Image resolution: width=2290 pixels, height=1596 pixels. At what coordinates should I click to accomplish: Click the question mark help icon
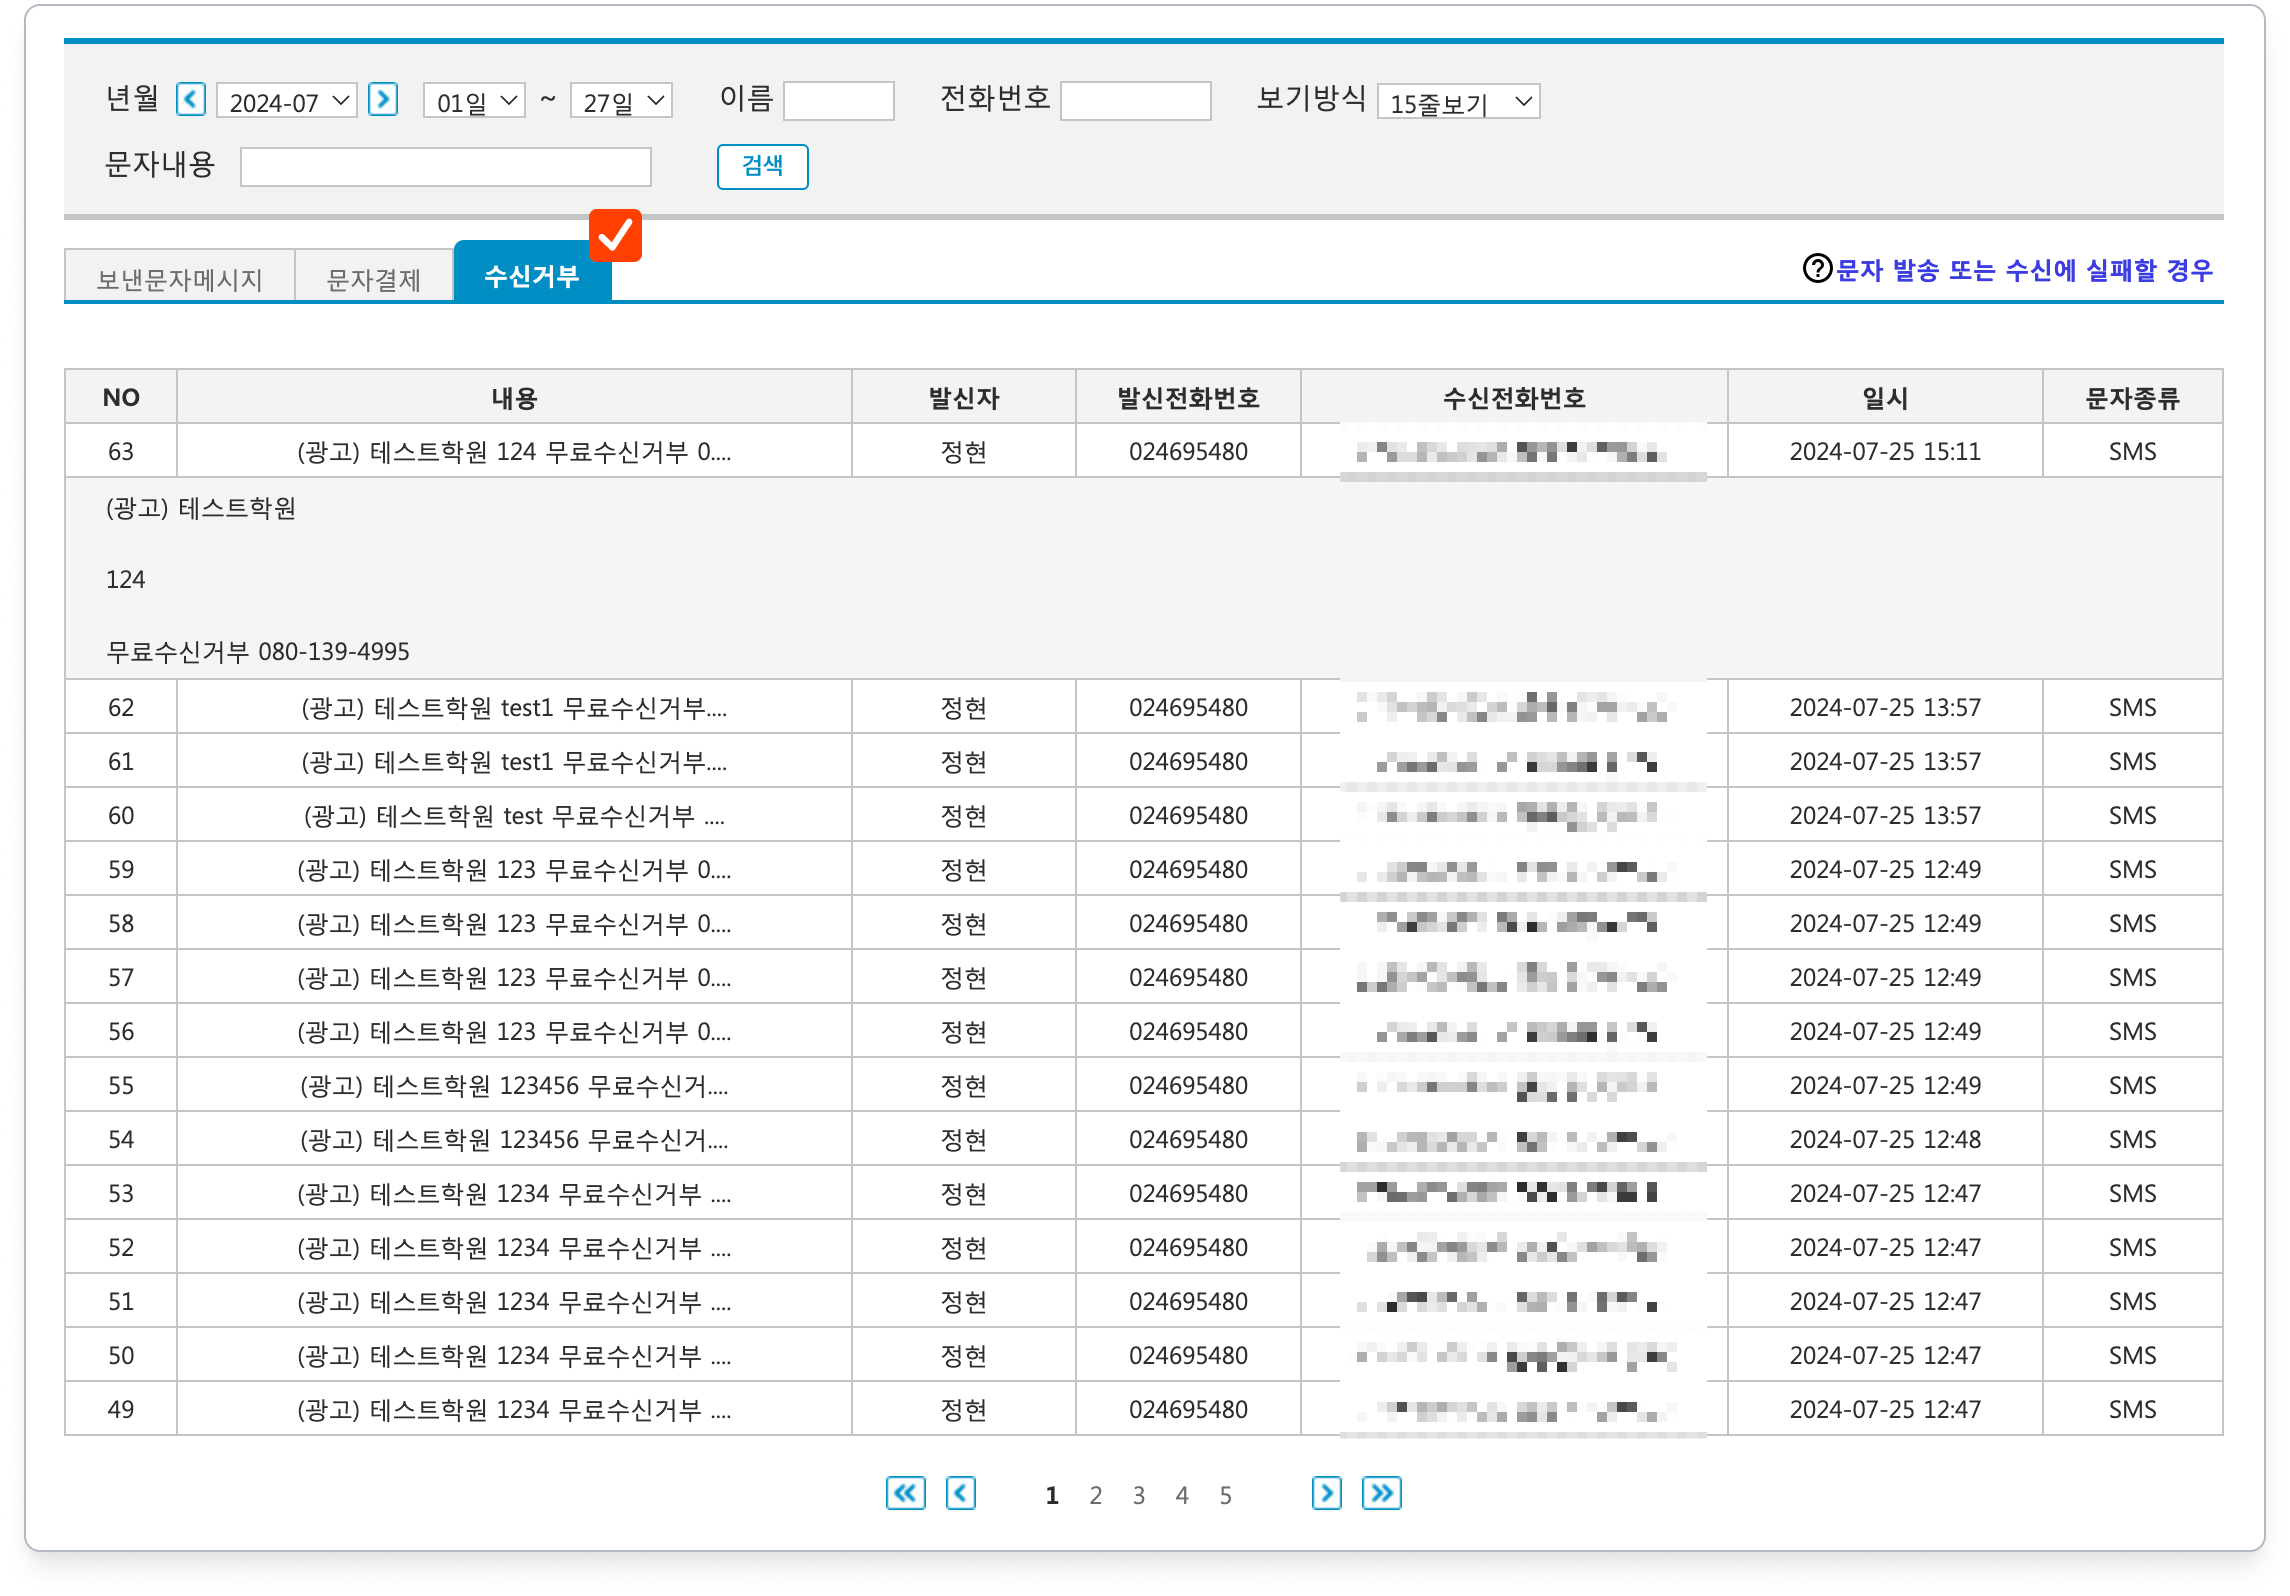1817,269
